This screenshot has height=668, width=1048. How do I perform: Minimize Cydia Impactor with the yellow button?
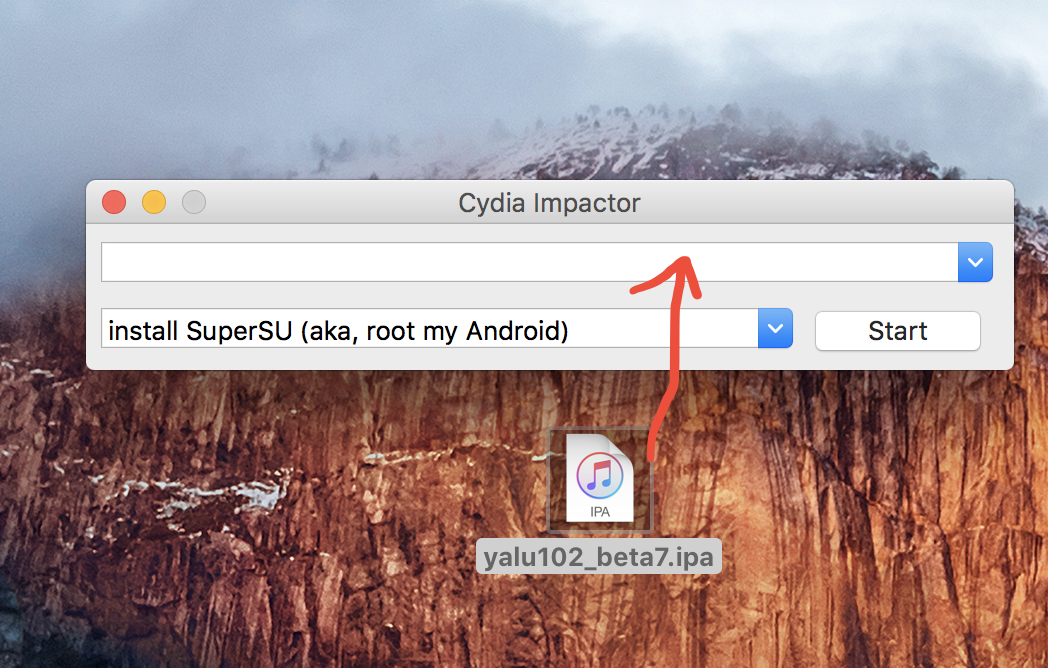coord(154,202)
